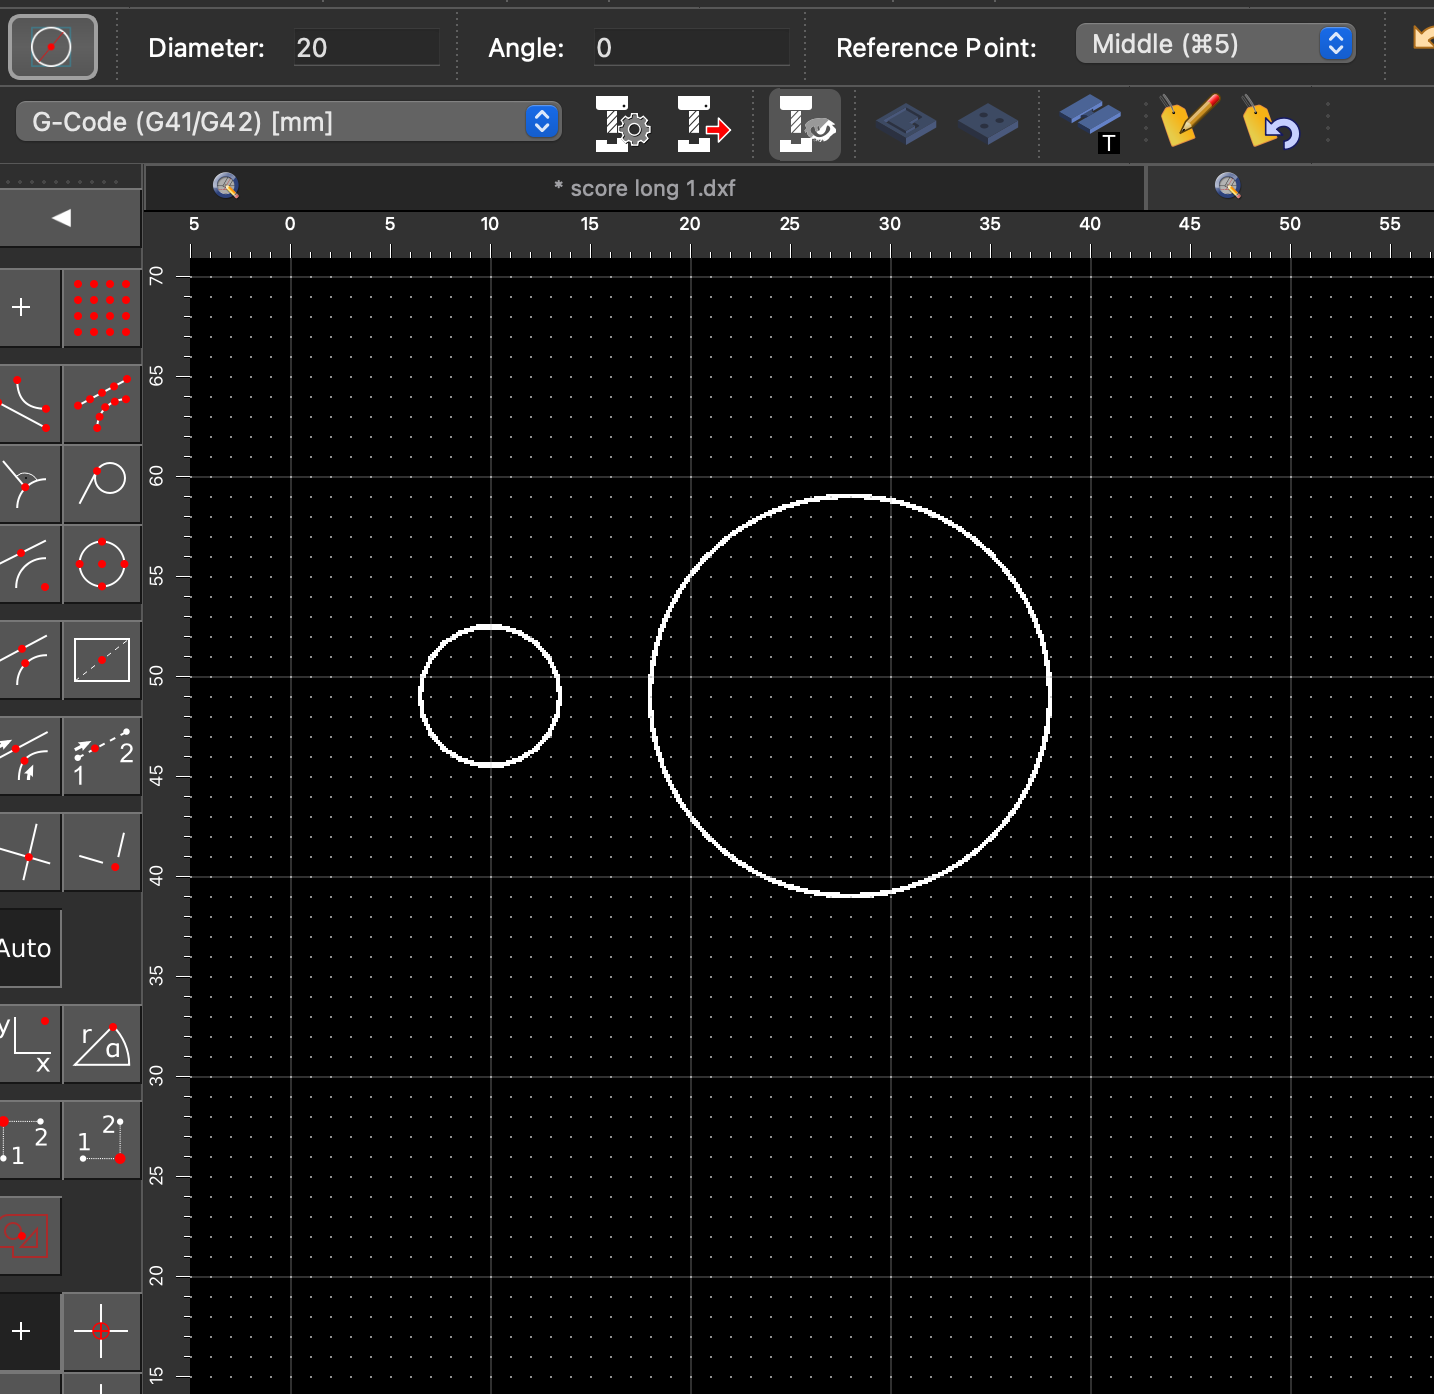Select the circle with four points tool
Screen dimensions: 1434x1394
tap(102, 564)
